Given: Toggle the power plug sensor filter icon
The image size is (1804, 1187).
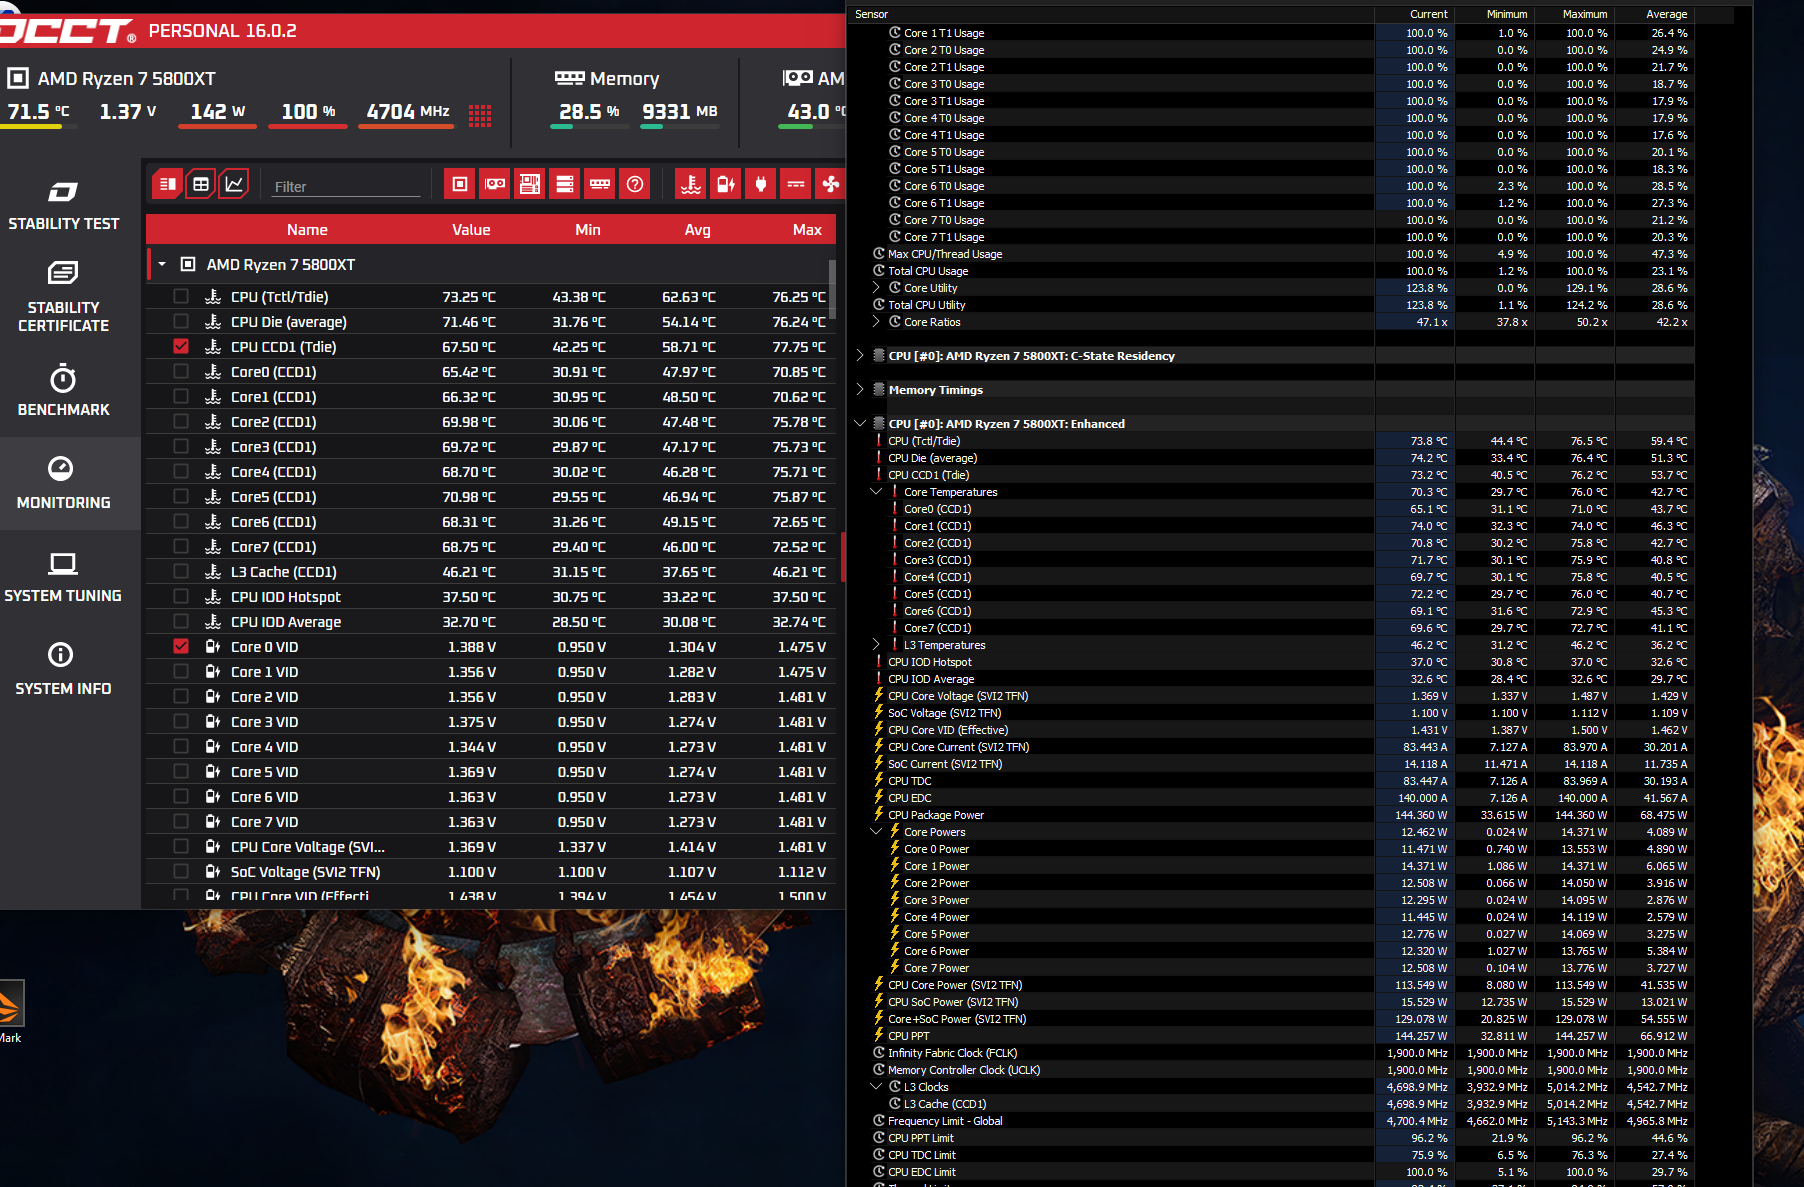Looking at the screenshot, I should (x=761, y=184).
